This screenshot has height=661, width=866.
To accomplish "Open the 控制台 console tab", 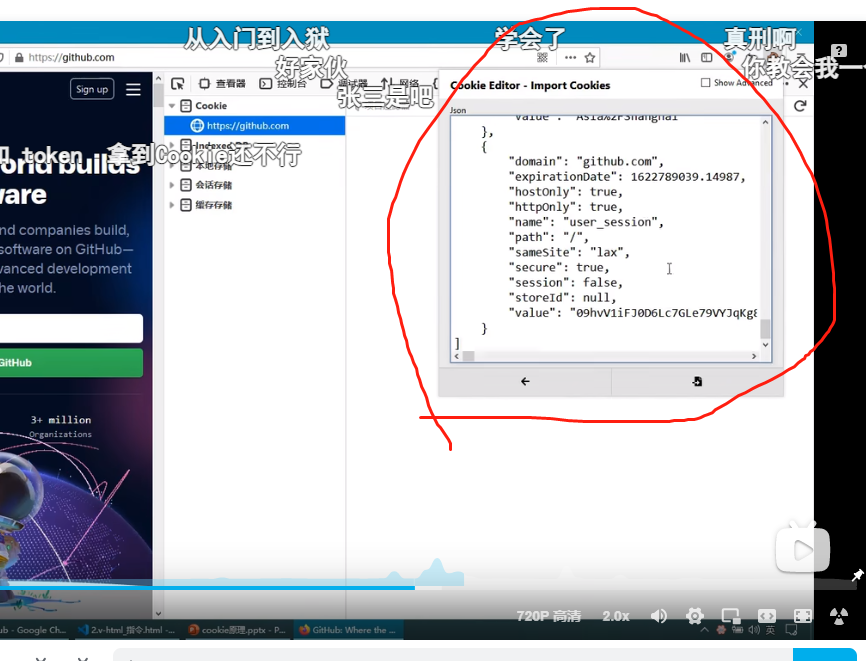I will 283,84.
